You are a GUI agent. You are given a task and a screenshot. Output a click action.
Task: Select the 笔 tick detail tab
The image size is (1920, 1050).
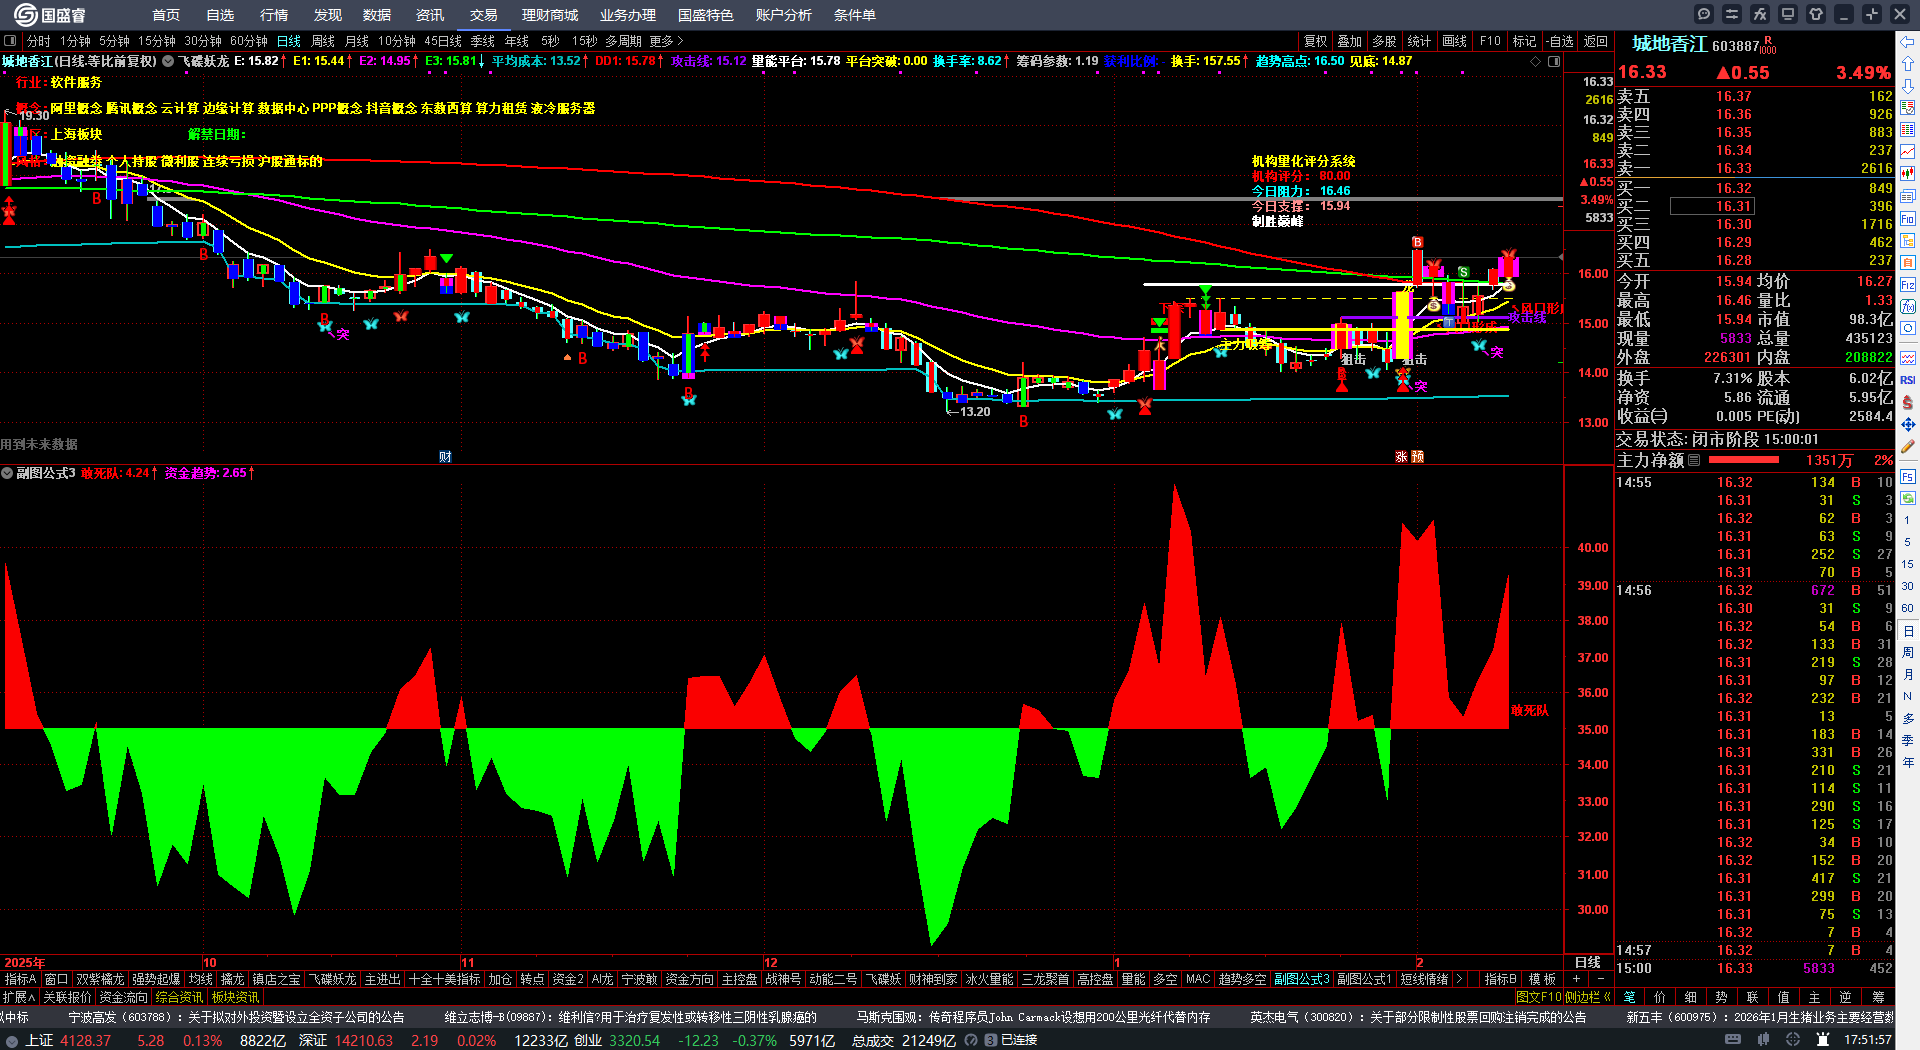point(1630,997)
